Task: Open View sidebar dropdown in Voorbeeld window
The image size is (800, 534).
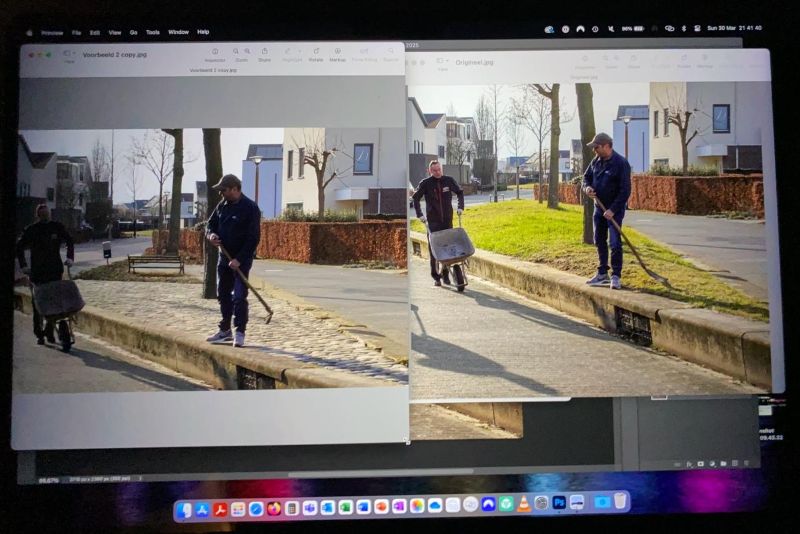Action: [x=69, y=54]
